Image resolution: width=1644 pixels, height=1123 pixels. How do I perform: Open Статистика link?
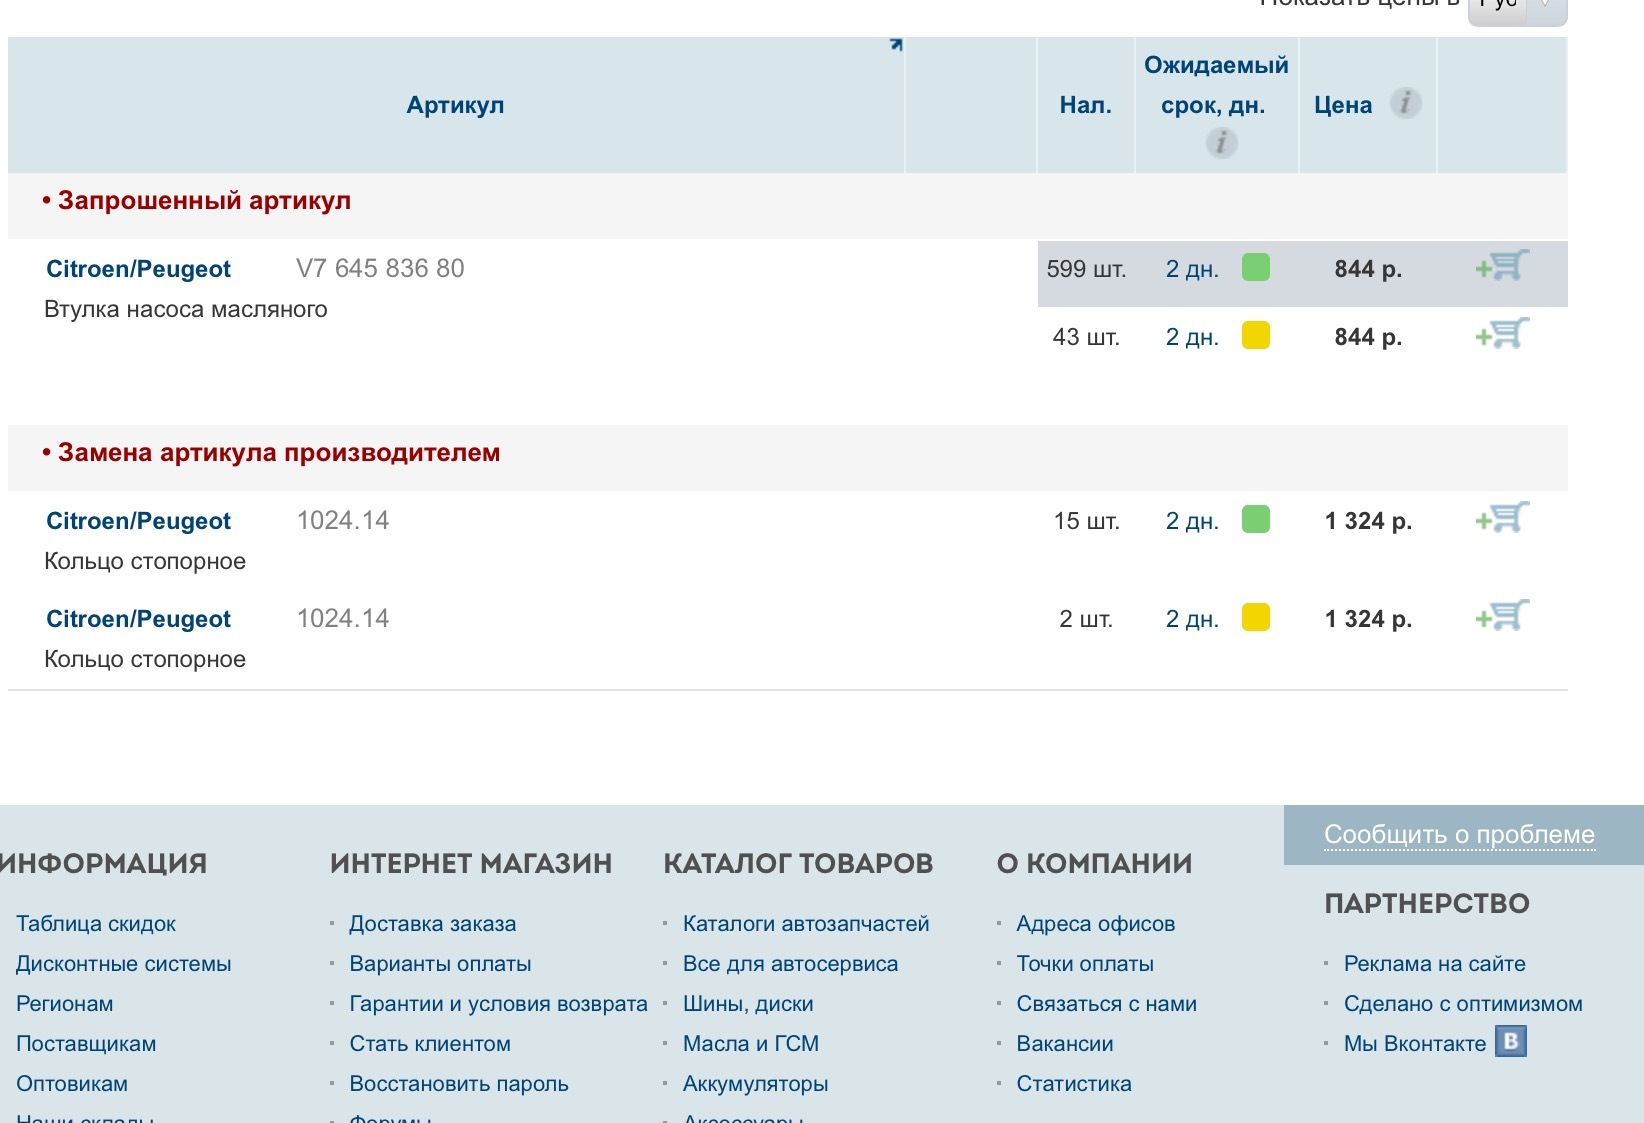(1074, 1084)
